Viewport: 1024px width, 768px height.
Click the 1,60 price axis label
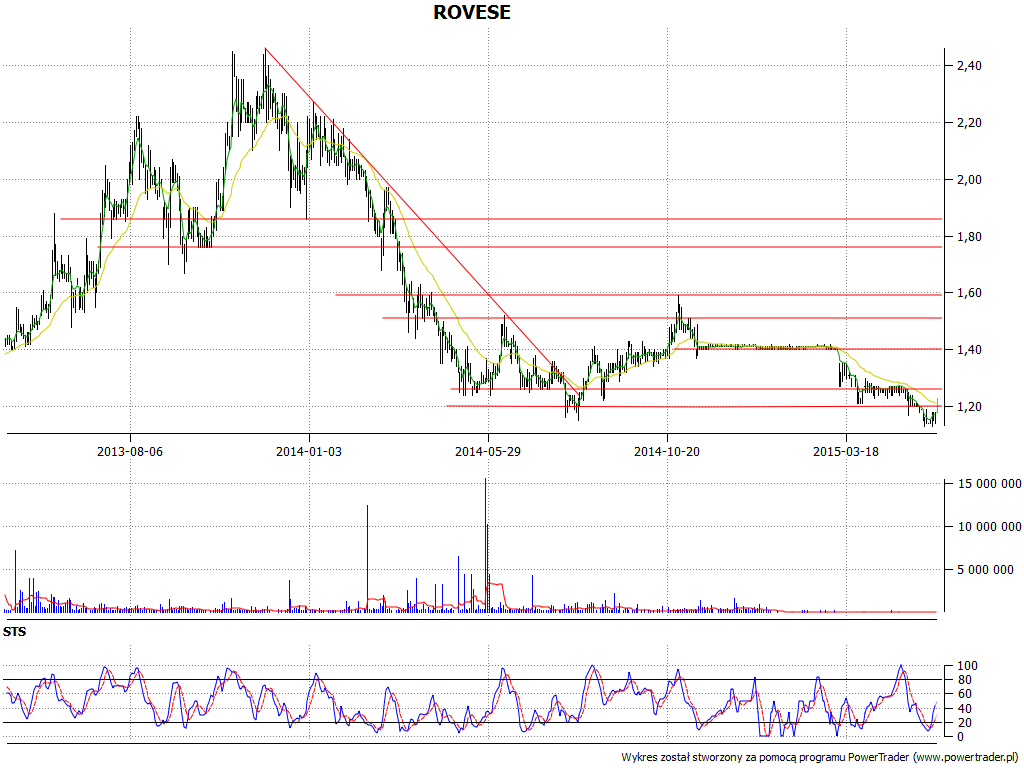pyautogui.click(x=970, y=293)
